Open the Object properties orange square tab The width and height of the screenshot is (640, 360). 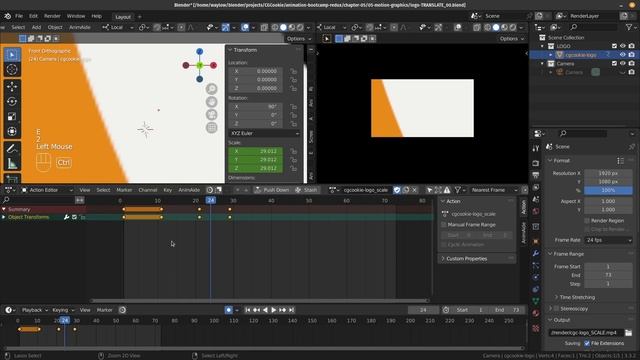tap(536, 241)
